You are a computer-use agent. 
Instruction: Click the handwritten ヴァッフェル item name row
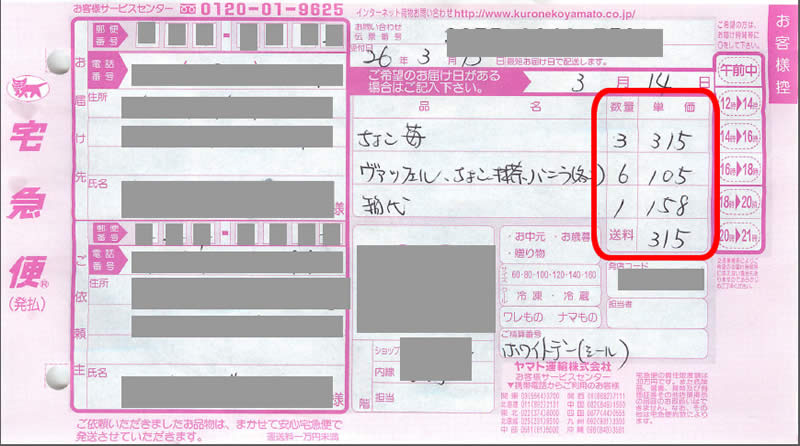(x=481, y=174)
